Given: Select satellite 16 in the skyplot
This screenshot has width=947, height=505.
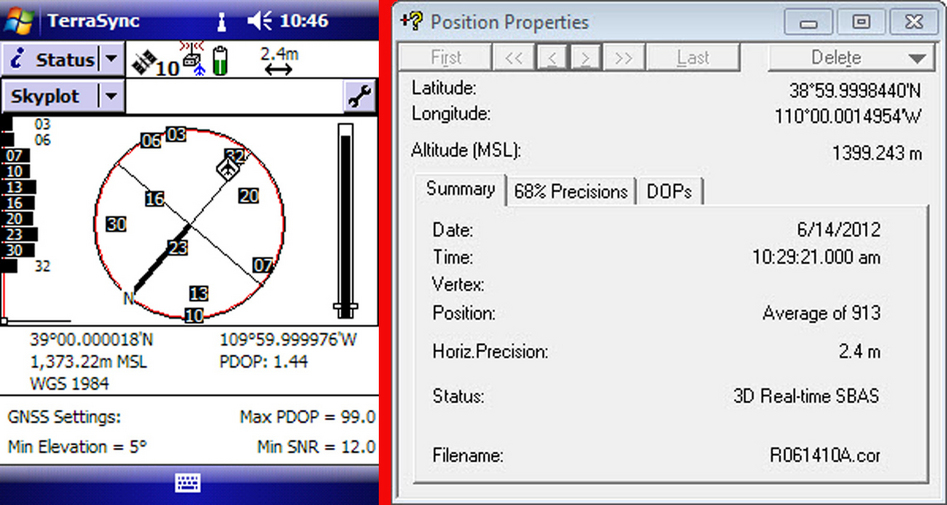Looking at the screenshot, I should (155, 199).
